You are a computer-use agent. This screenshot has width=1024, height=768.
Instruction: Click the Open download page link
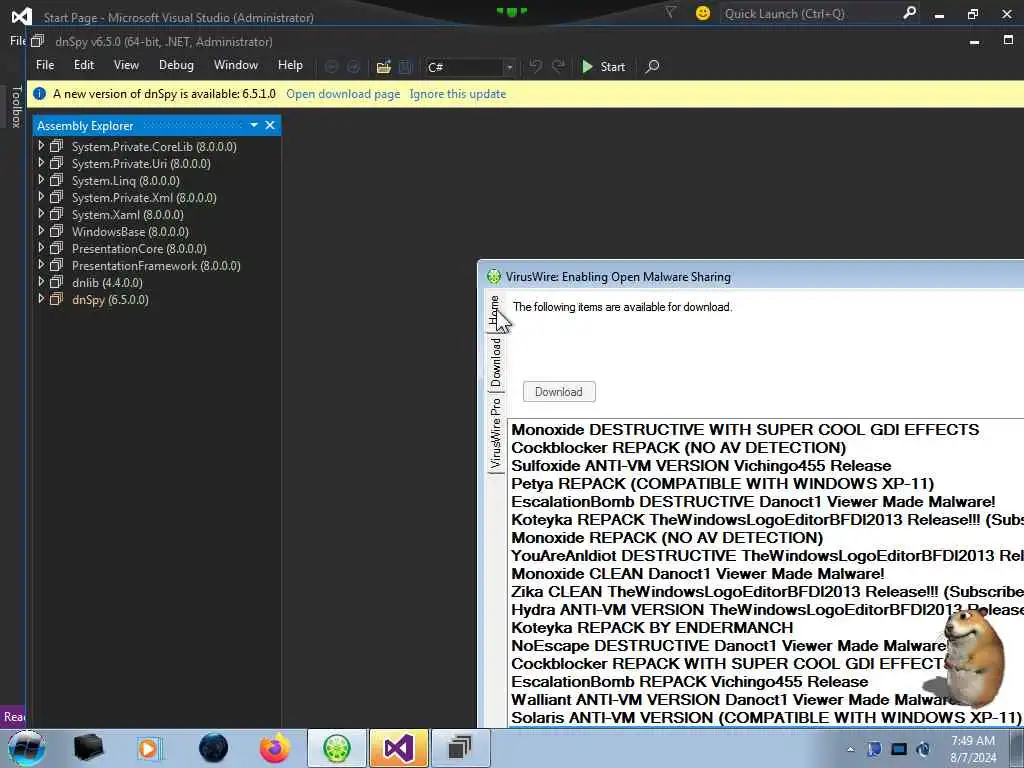coord(343,94)
